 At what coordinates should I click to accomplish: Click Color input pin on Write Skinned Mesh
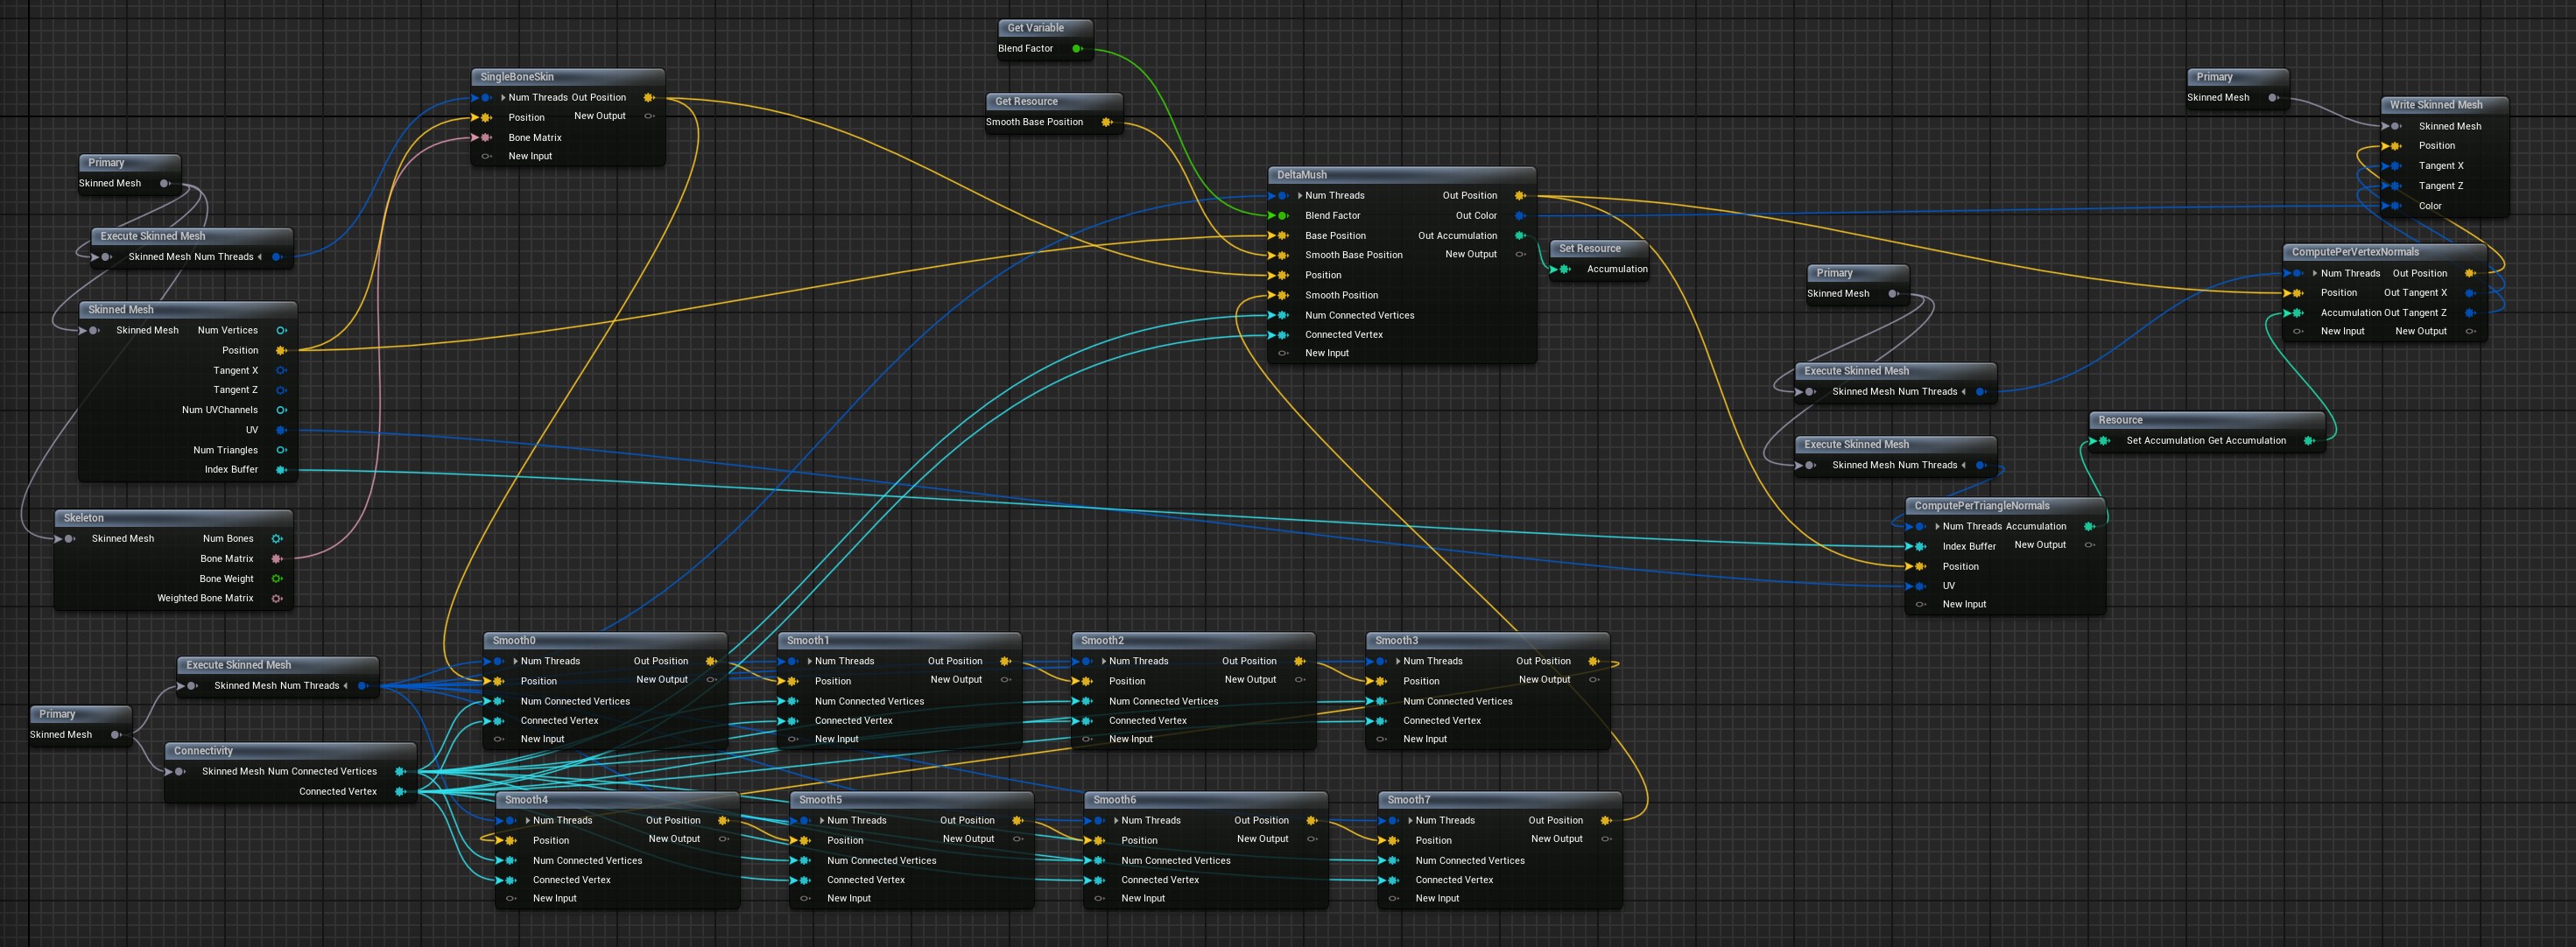[2396, 206]
